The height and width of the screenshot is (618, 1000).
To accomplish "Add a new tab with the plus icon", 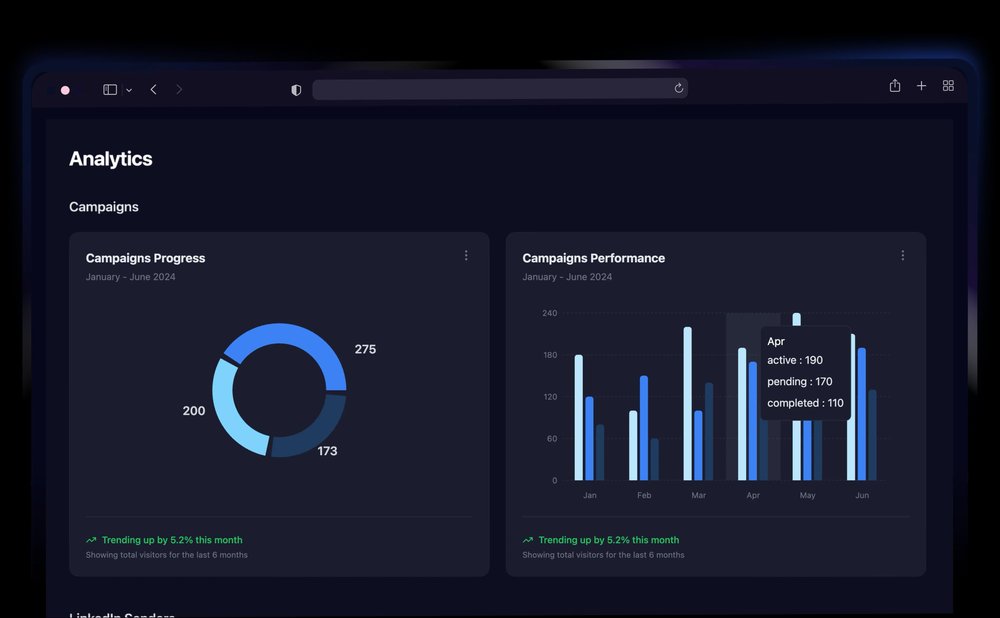I will point(922,85).
